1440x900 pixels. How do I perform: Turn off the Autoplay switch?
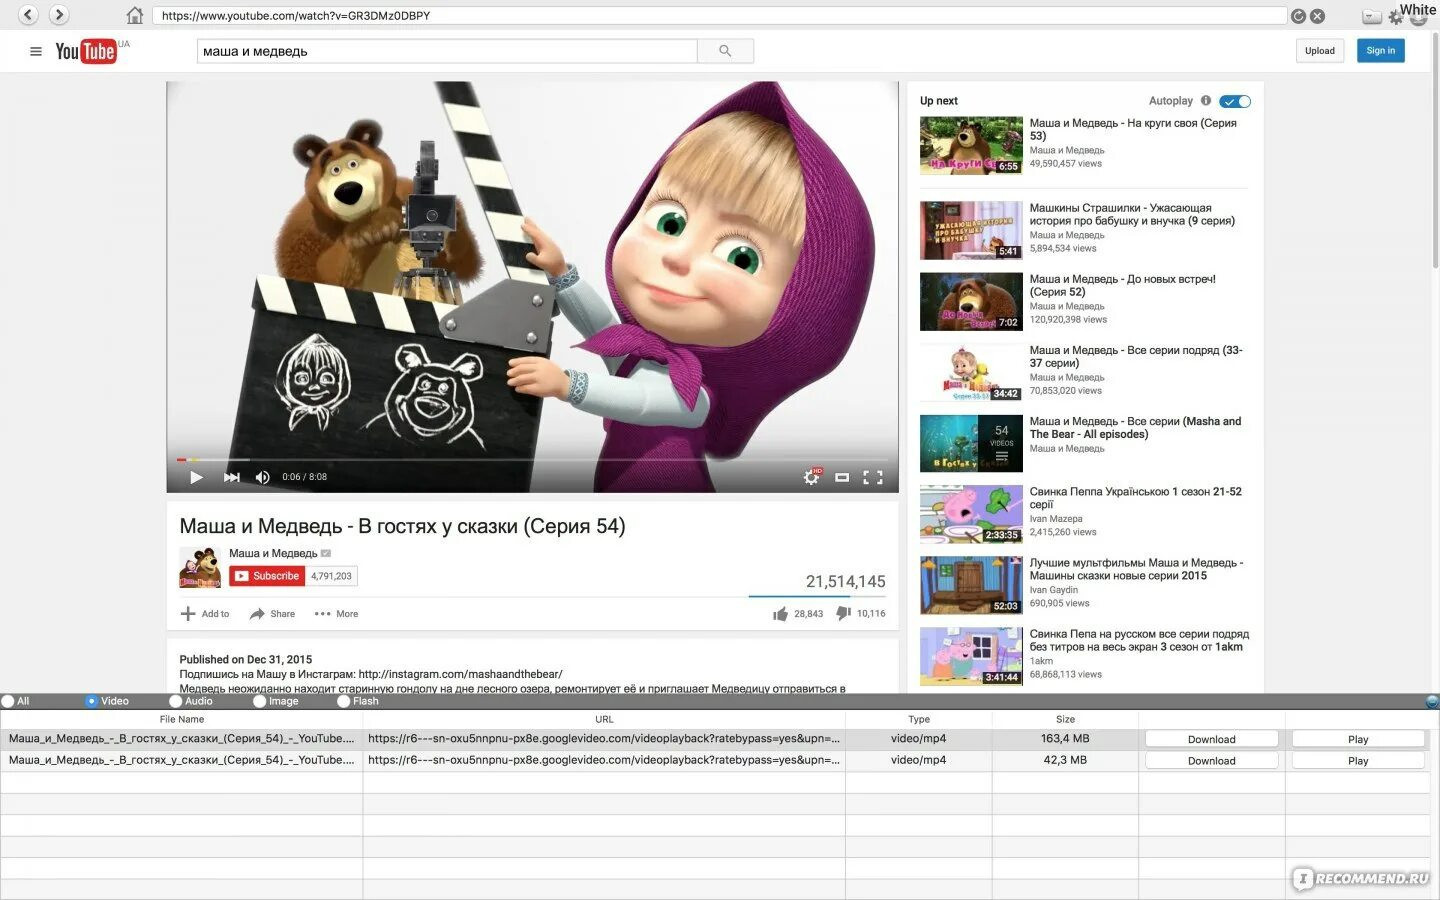point(1235,101)
